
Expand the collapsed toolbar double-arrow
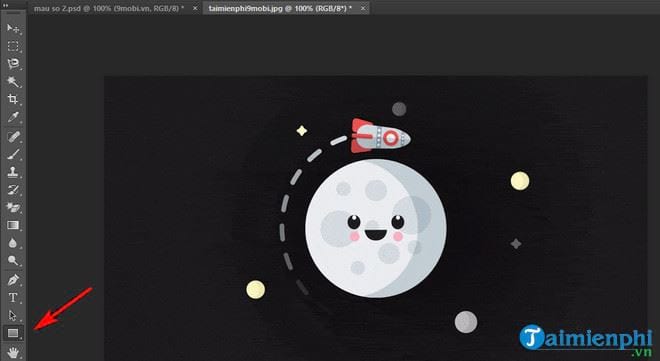5,5
